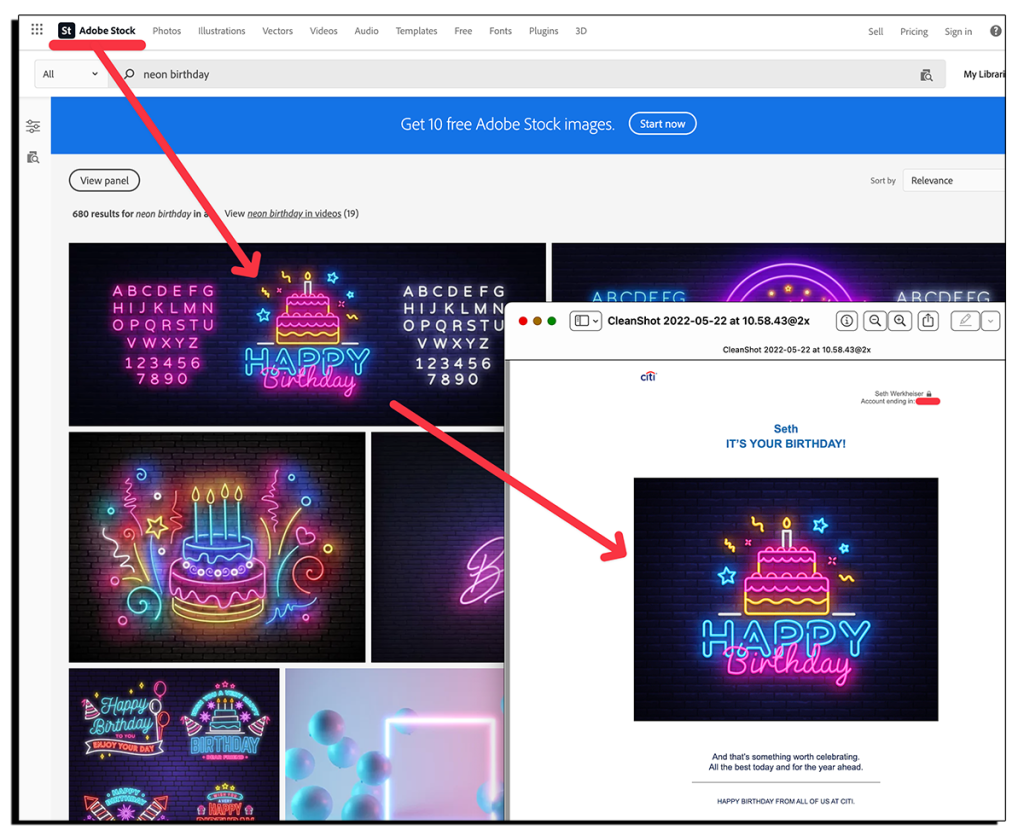
Task: Zoom out in the Preview window
Action: (875, 321)
